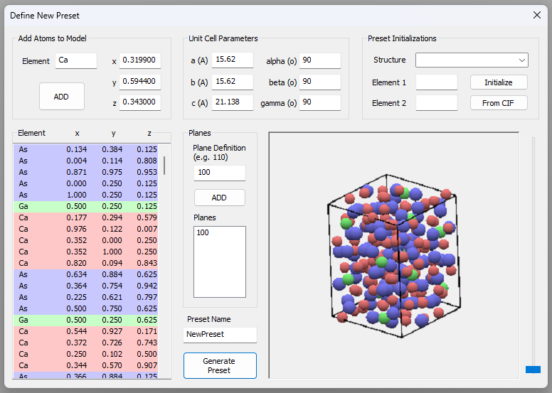Click the Initialize button
This screenshot has height=393, width=552.
tap(498, 82)
